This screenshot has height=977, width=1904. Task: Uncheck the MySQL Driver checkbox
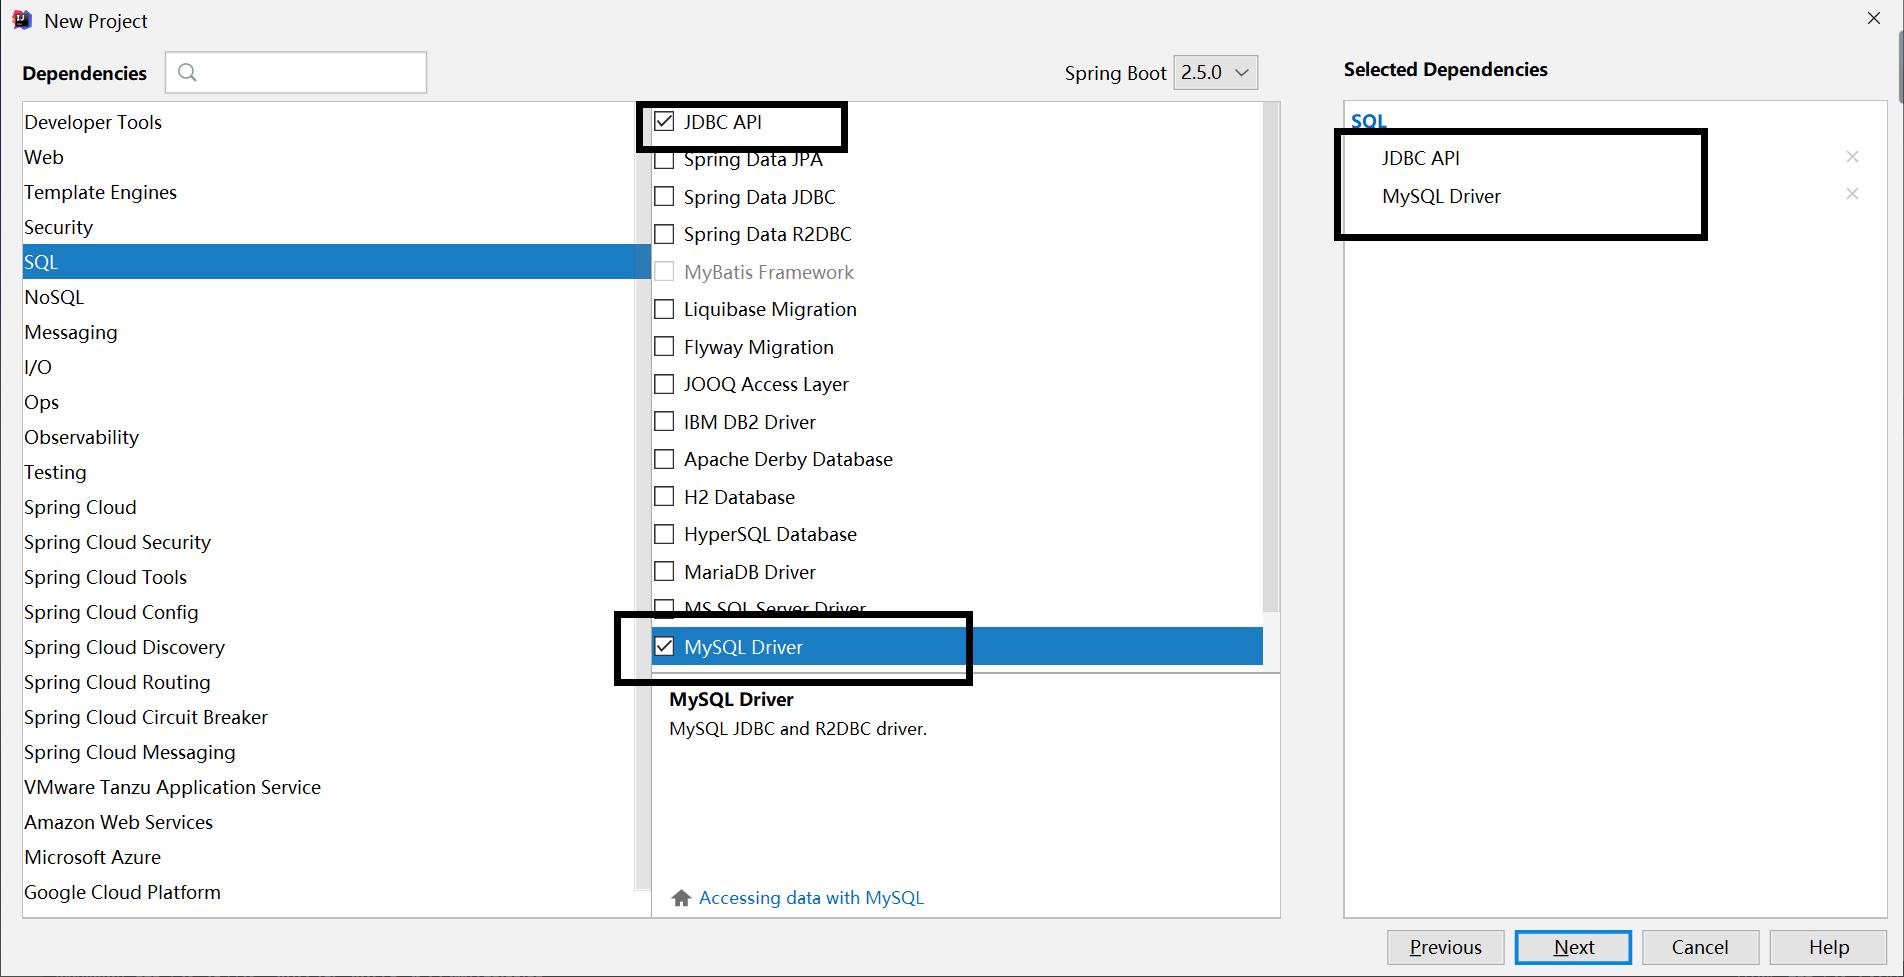point(664,647)
